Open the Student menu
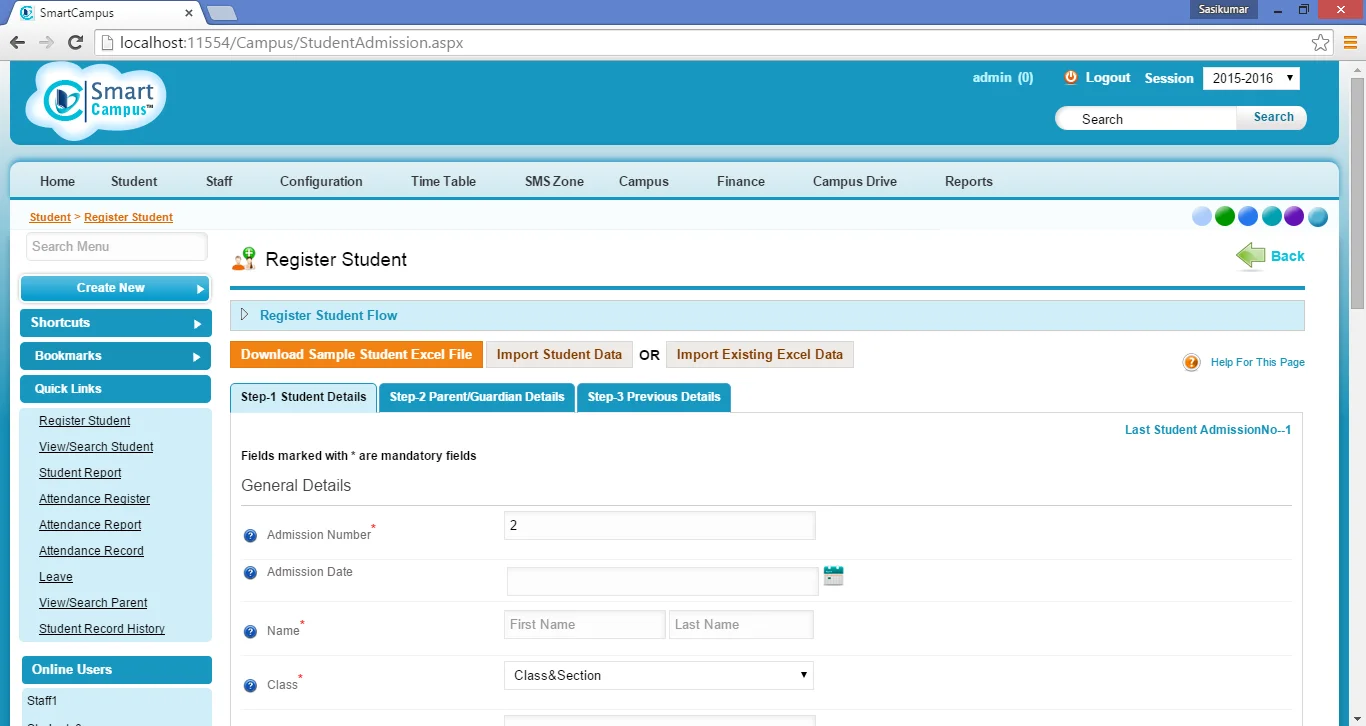 click(134, 181)
